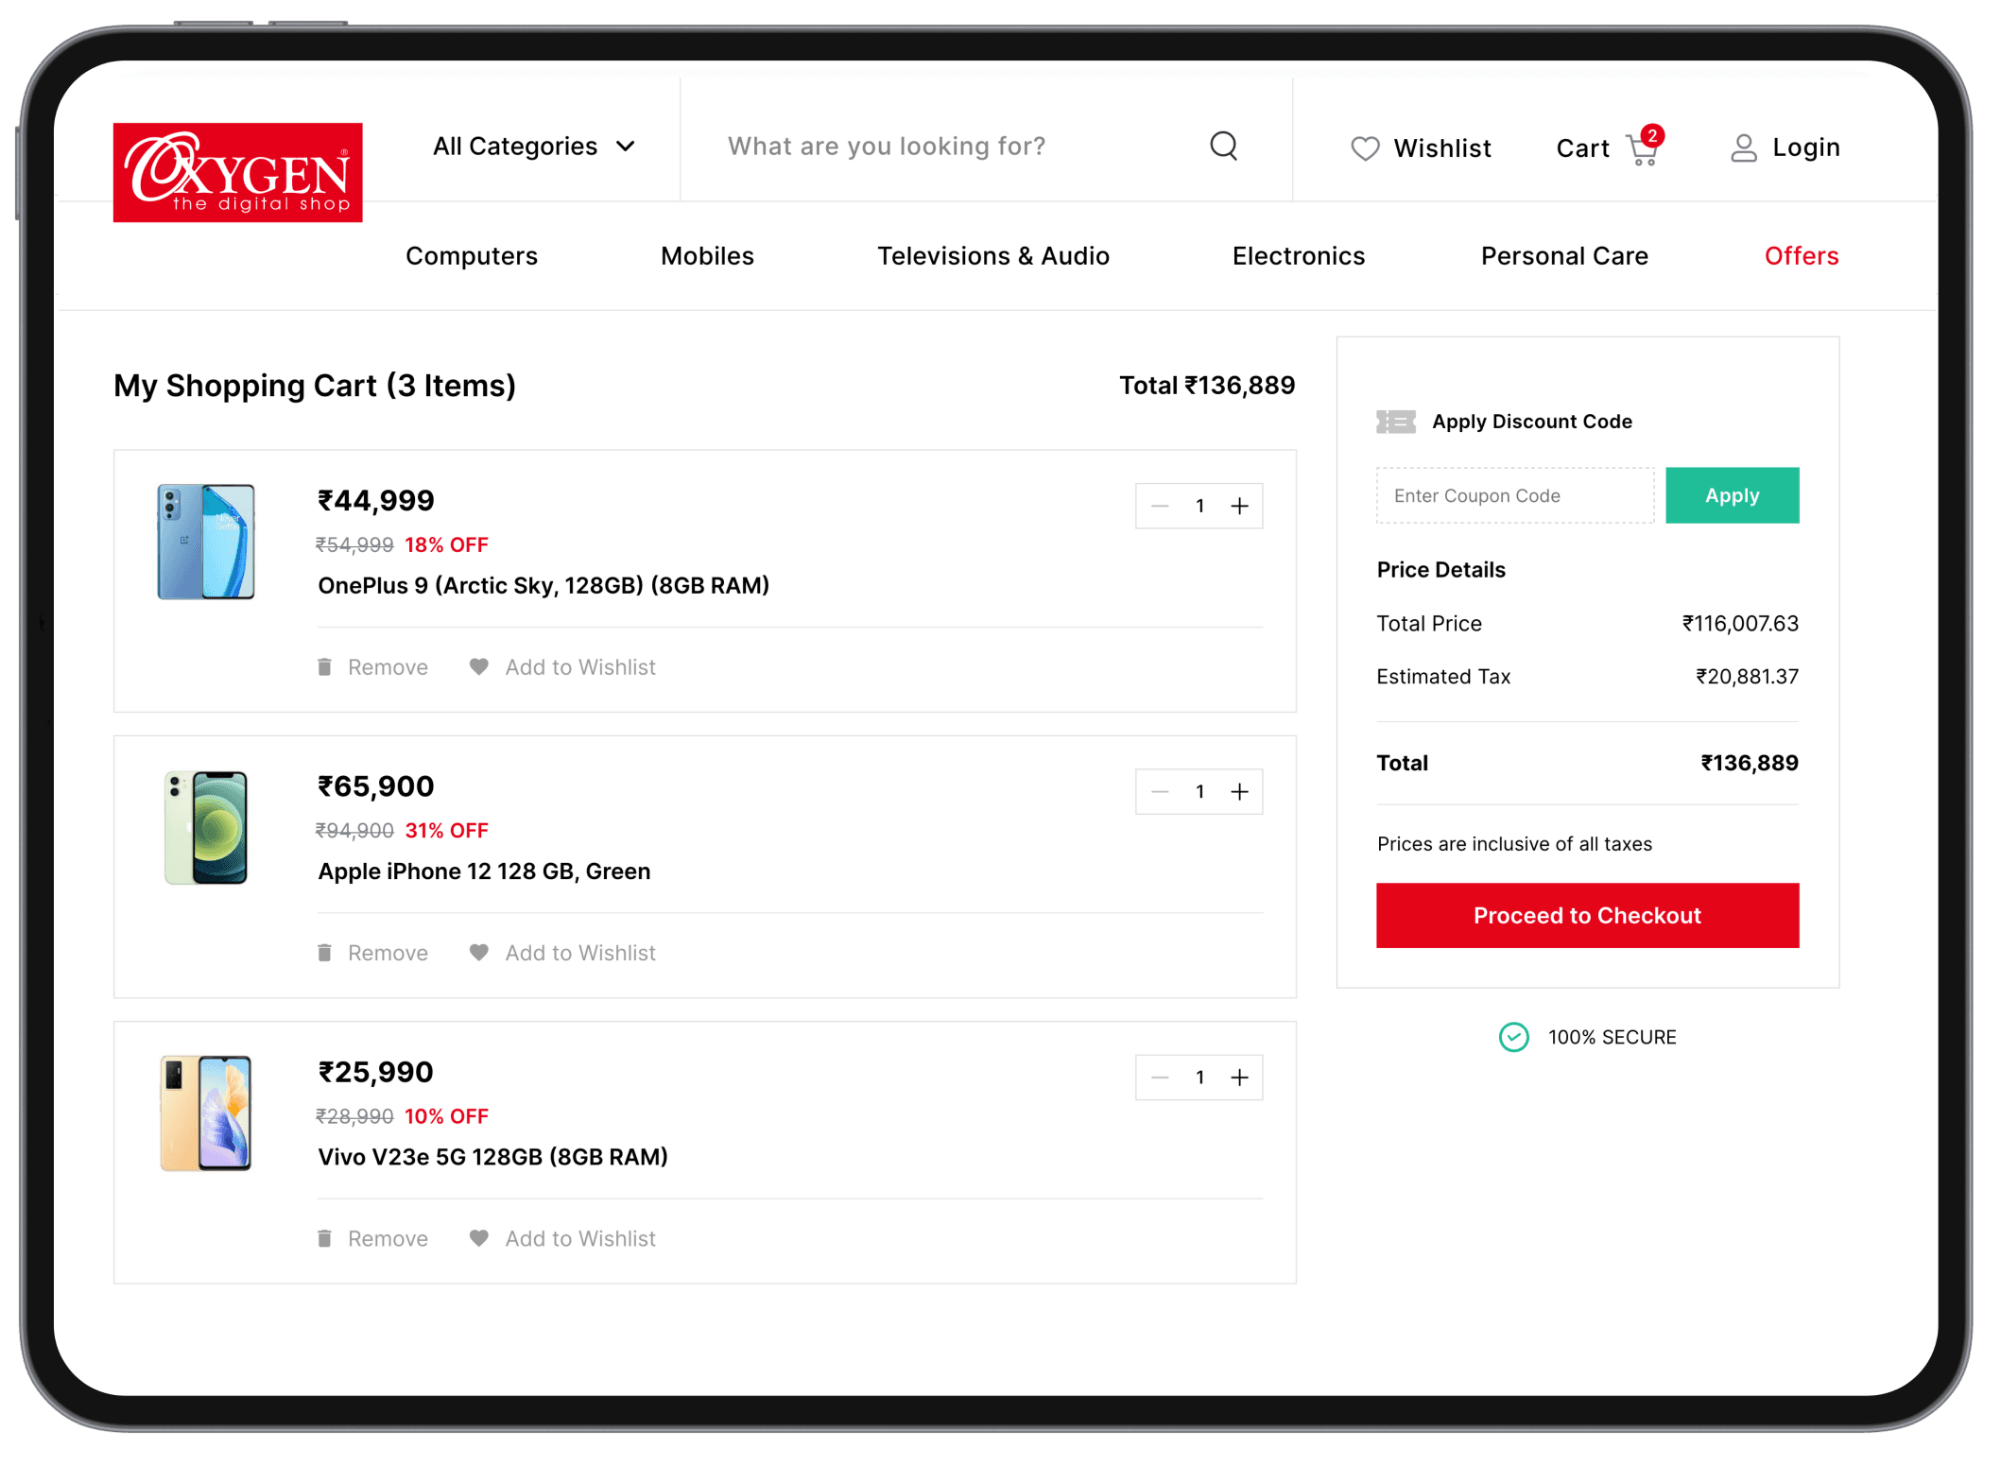The width and height of the screenshot is (2000, 1458).
Task: Click the Wishlist heart icon in header
Action: tap(1365, 149)
